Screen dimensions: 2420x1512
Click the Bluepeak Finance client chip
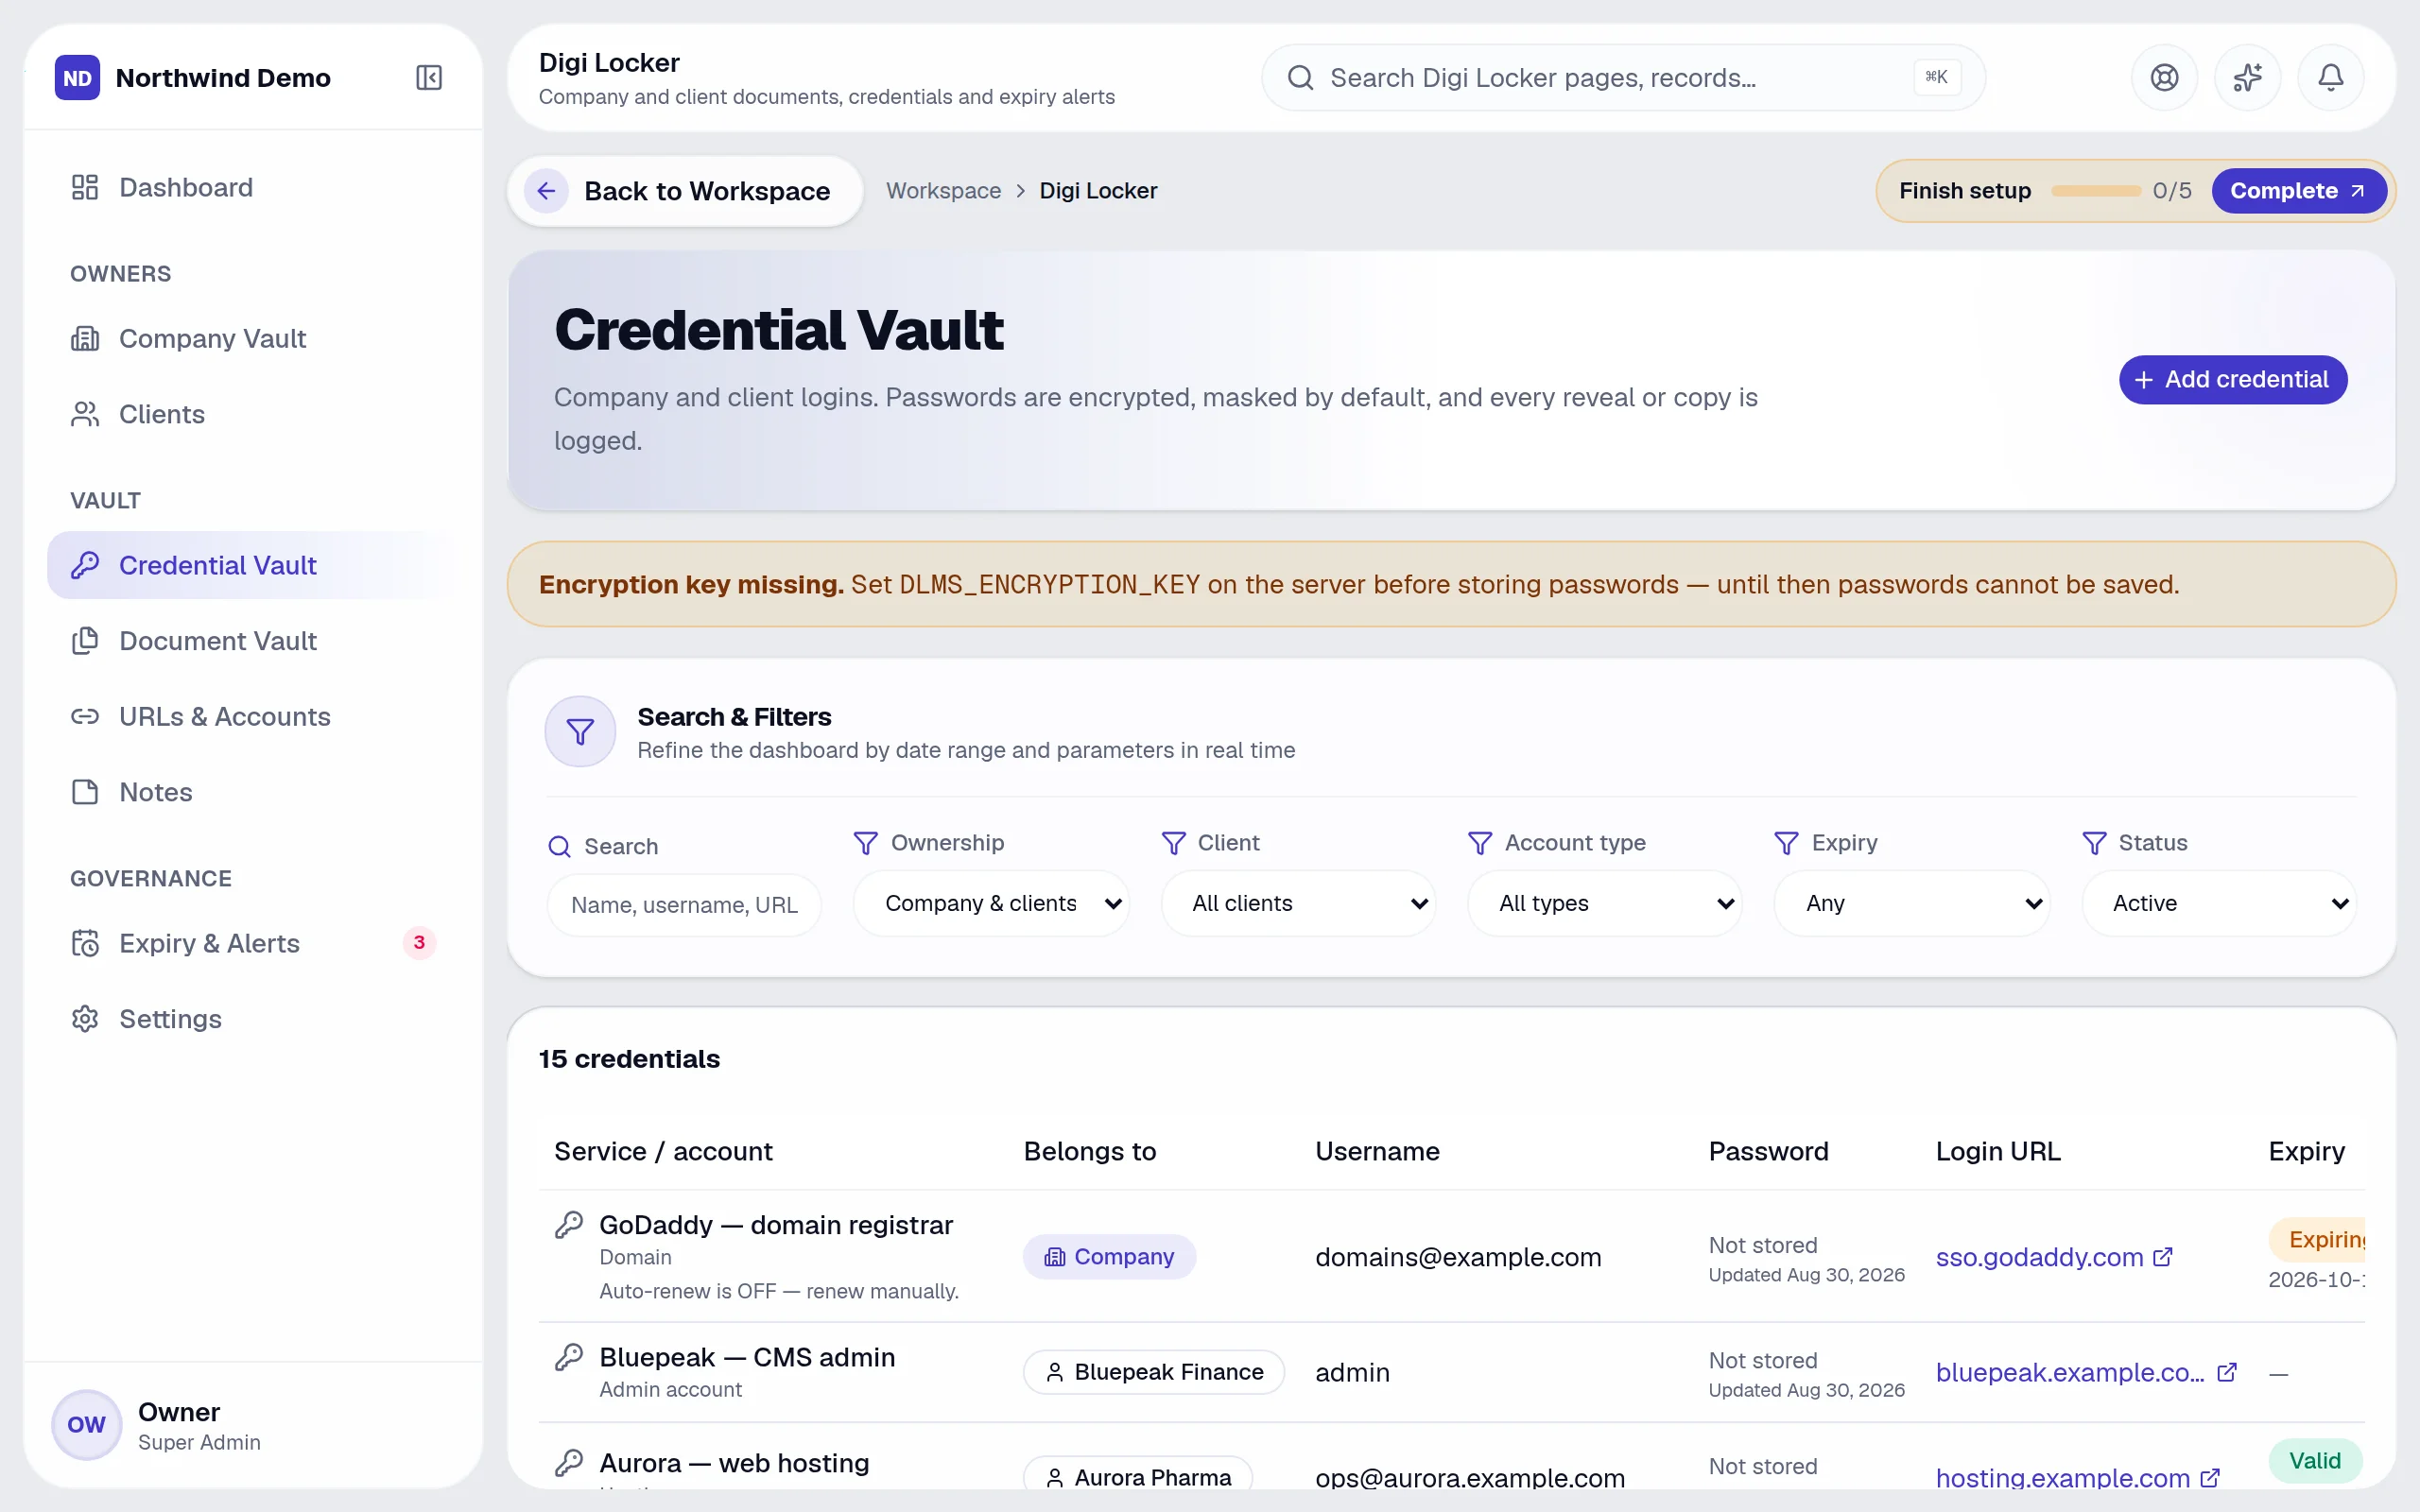click(1154, 1372)
